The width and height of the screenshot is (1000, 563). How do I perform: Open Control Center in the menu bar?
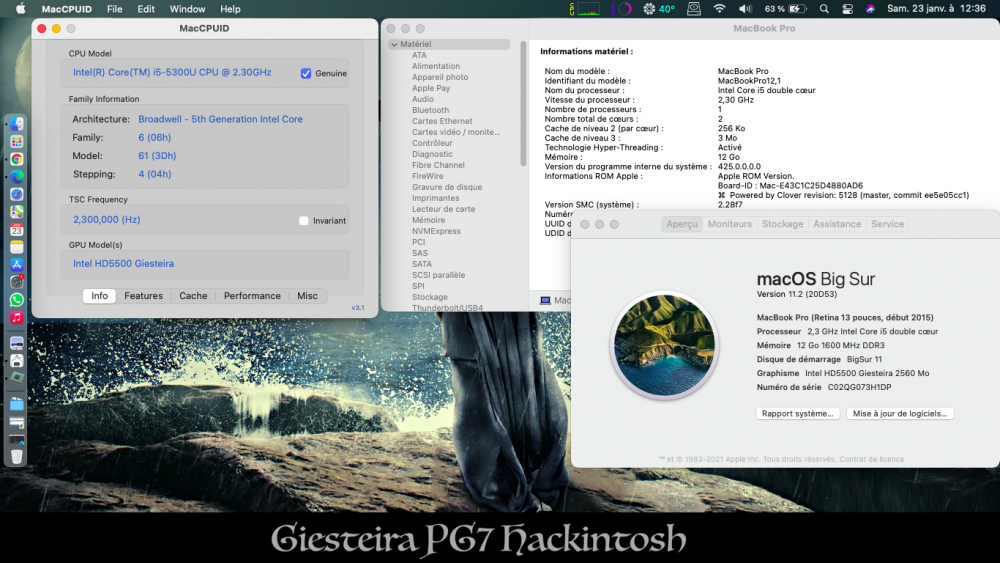(847, 9)
